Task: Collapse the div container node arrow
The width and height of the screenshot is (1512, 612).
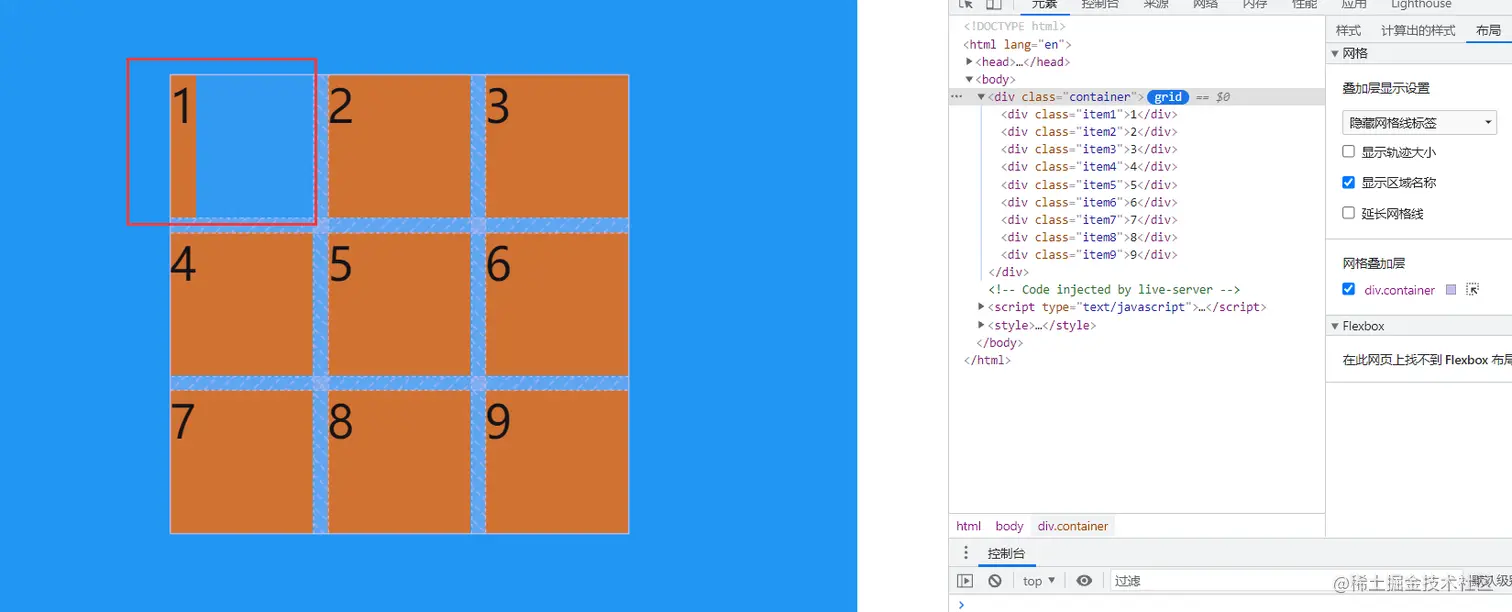Action: [x=982, y=97]
